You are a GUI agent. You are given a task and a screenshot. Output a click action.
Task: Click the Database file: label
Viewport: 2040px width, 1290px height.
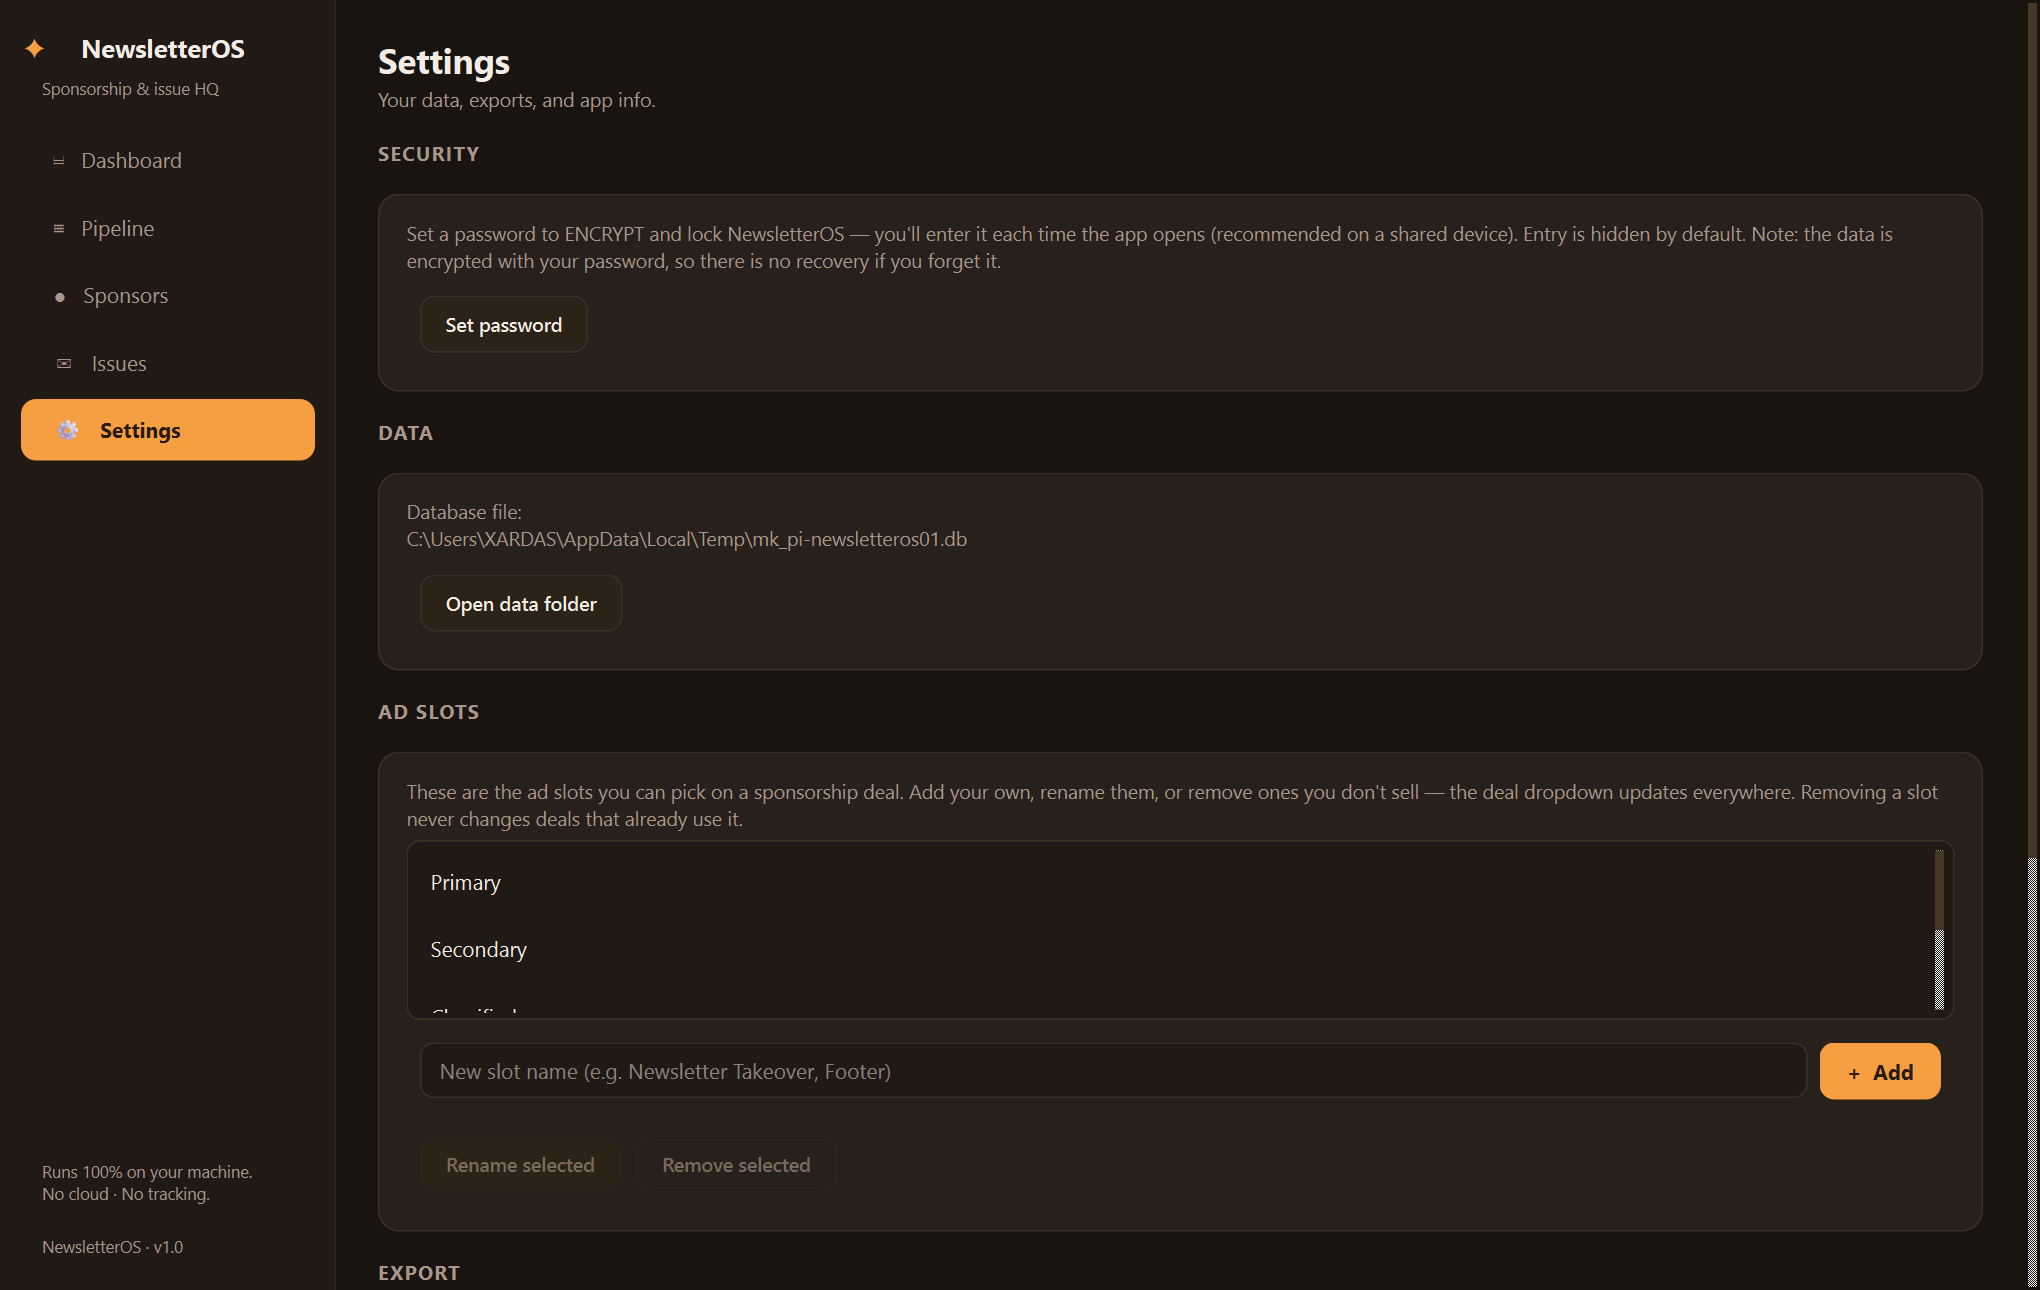point(464,512)
